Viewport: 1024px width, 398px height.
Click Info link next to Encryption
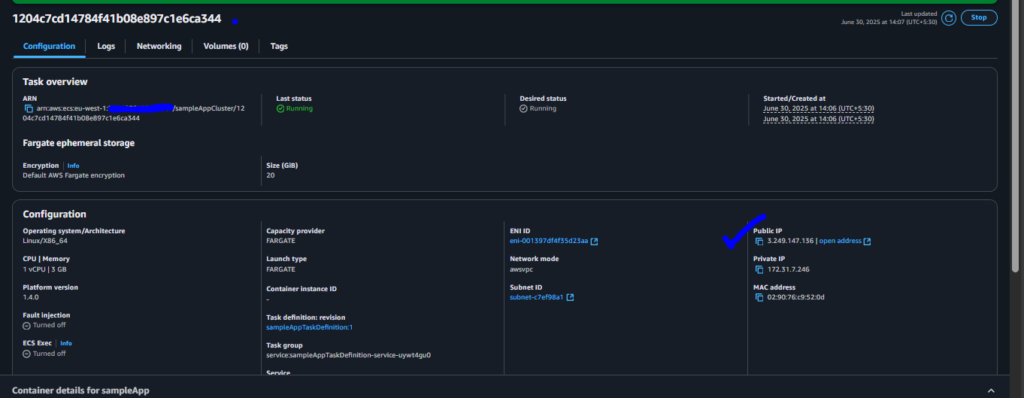(73, 165)
